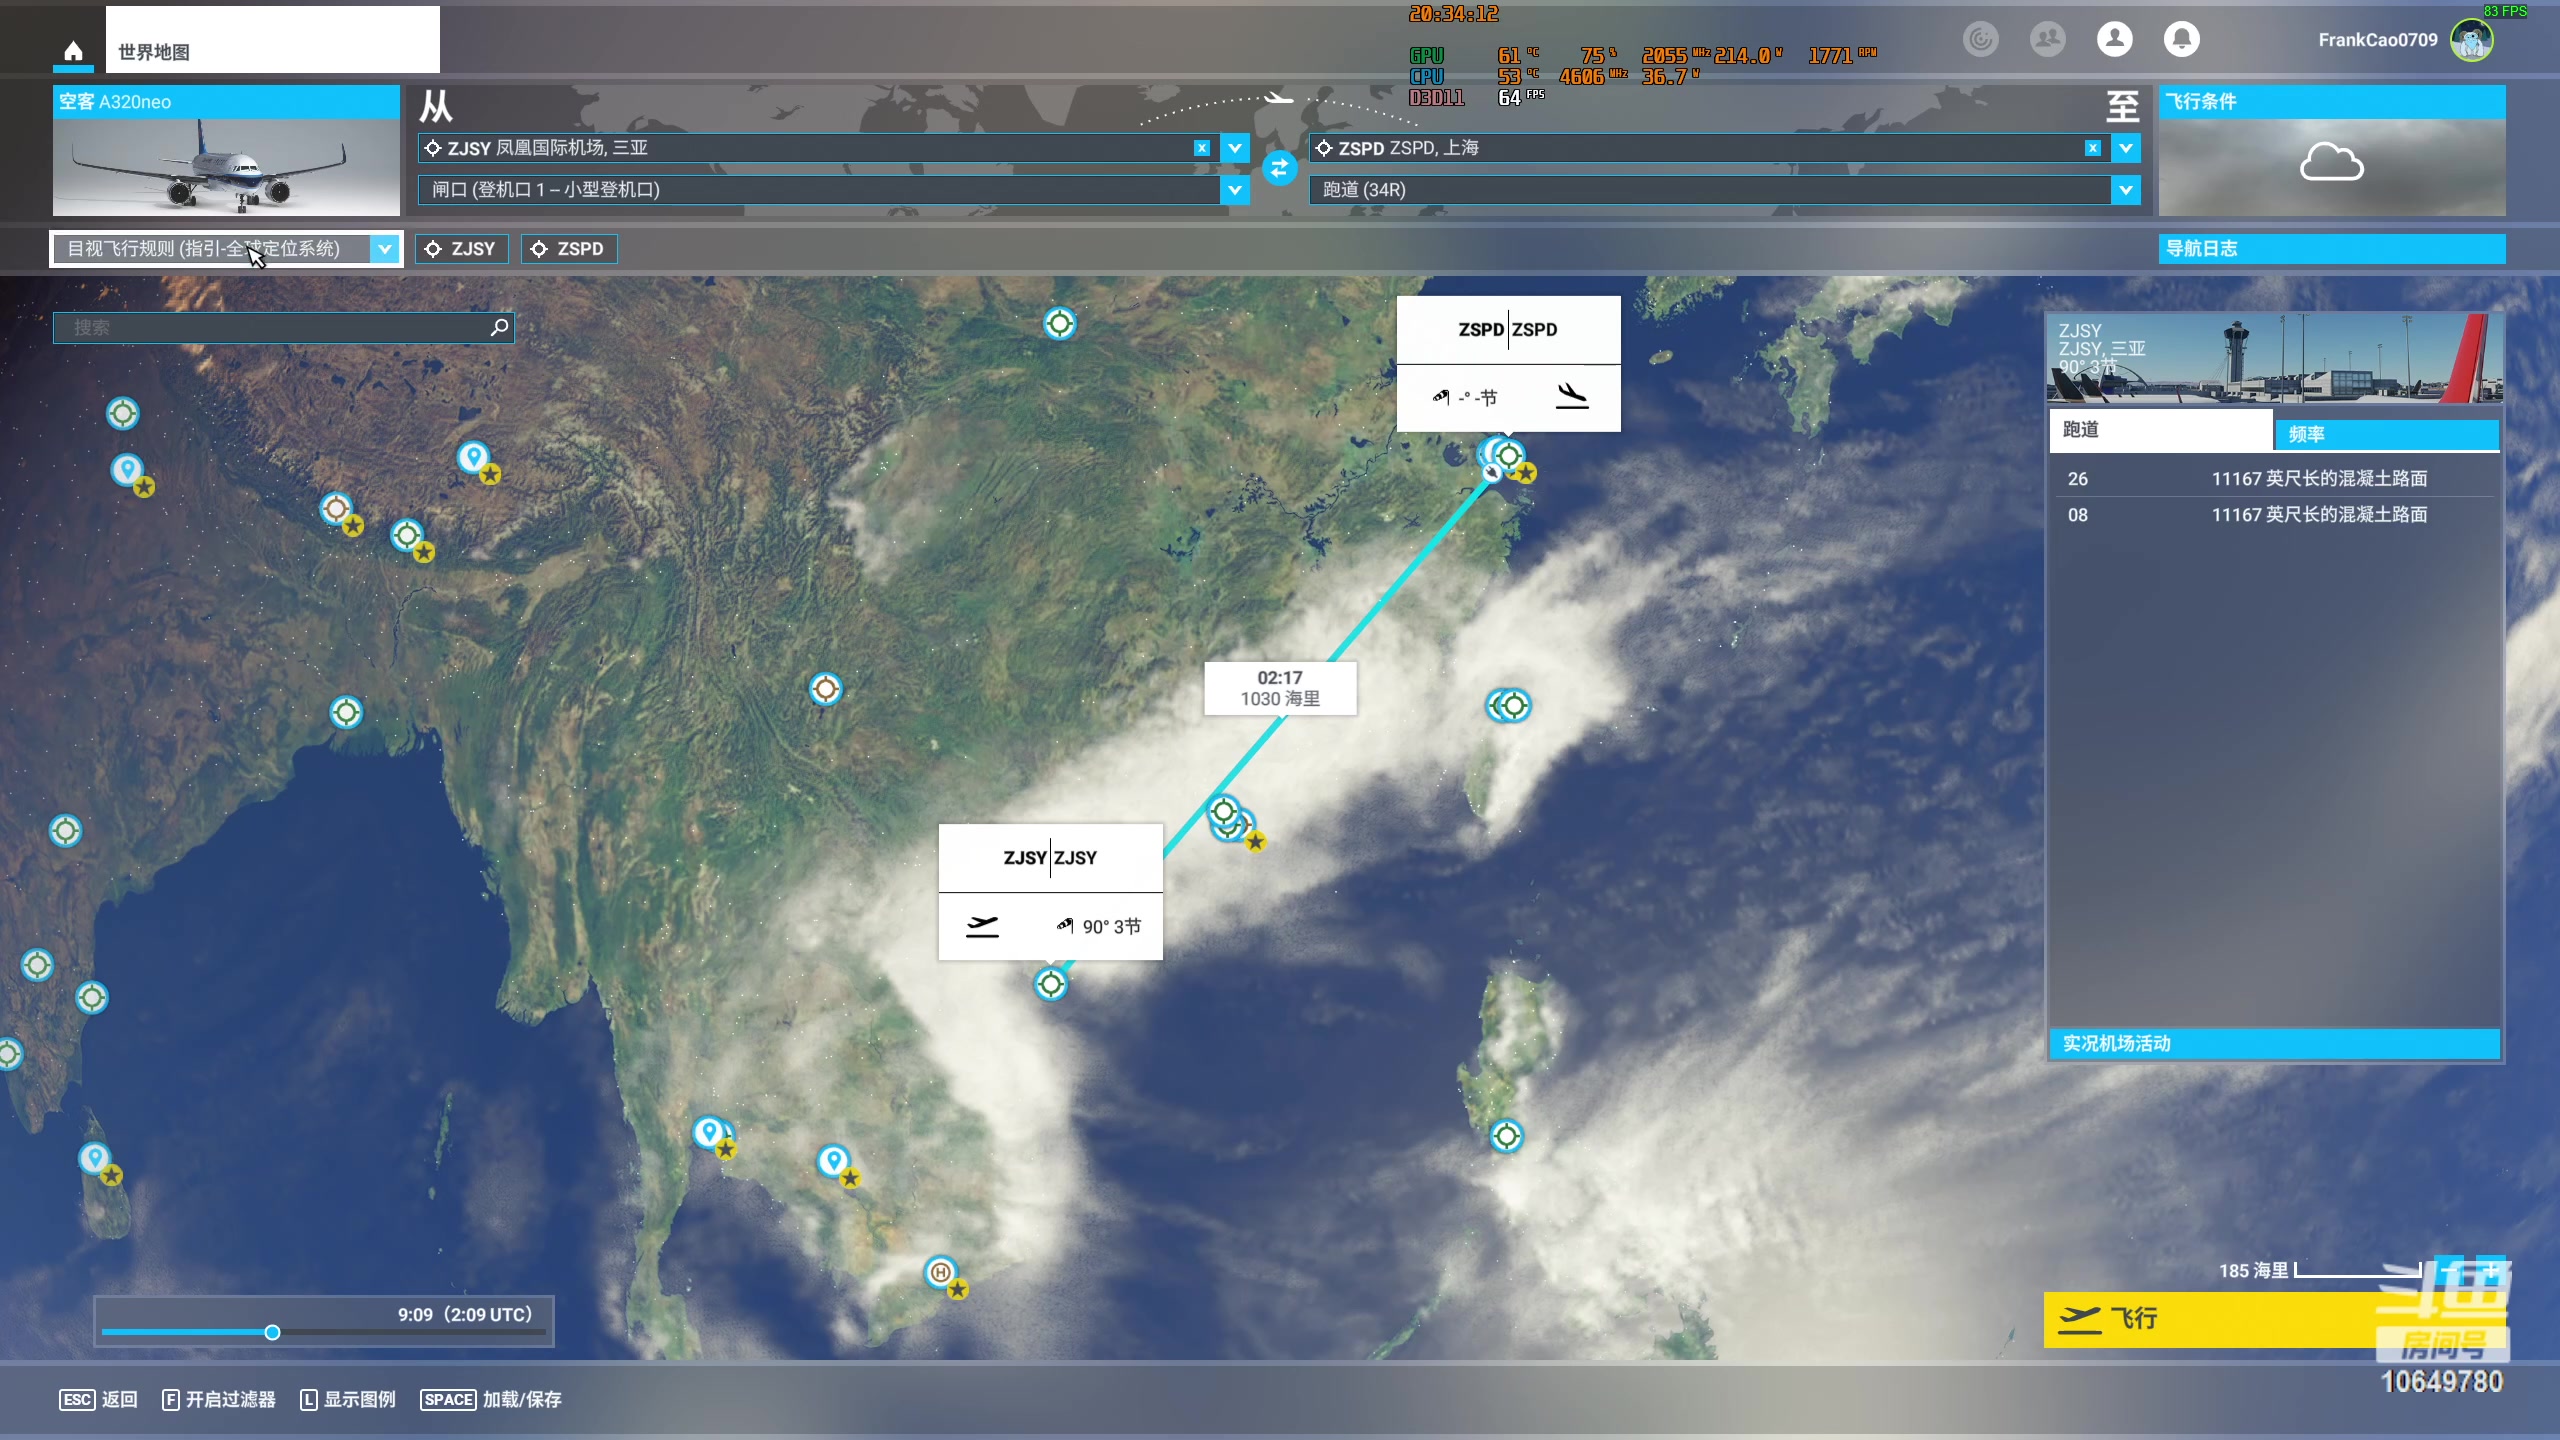Clear the ZJSY departure airport field
This screenshot has height=1440, width=2560.
click(x=1202, y=148)
